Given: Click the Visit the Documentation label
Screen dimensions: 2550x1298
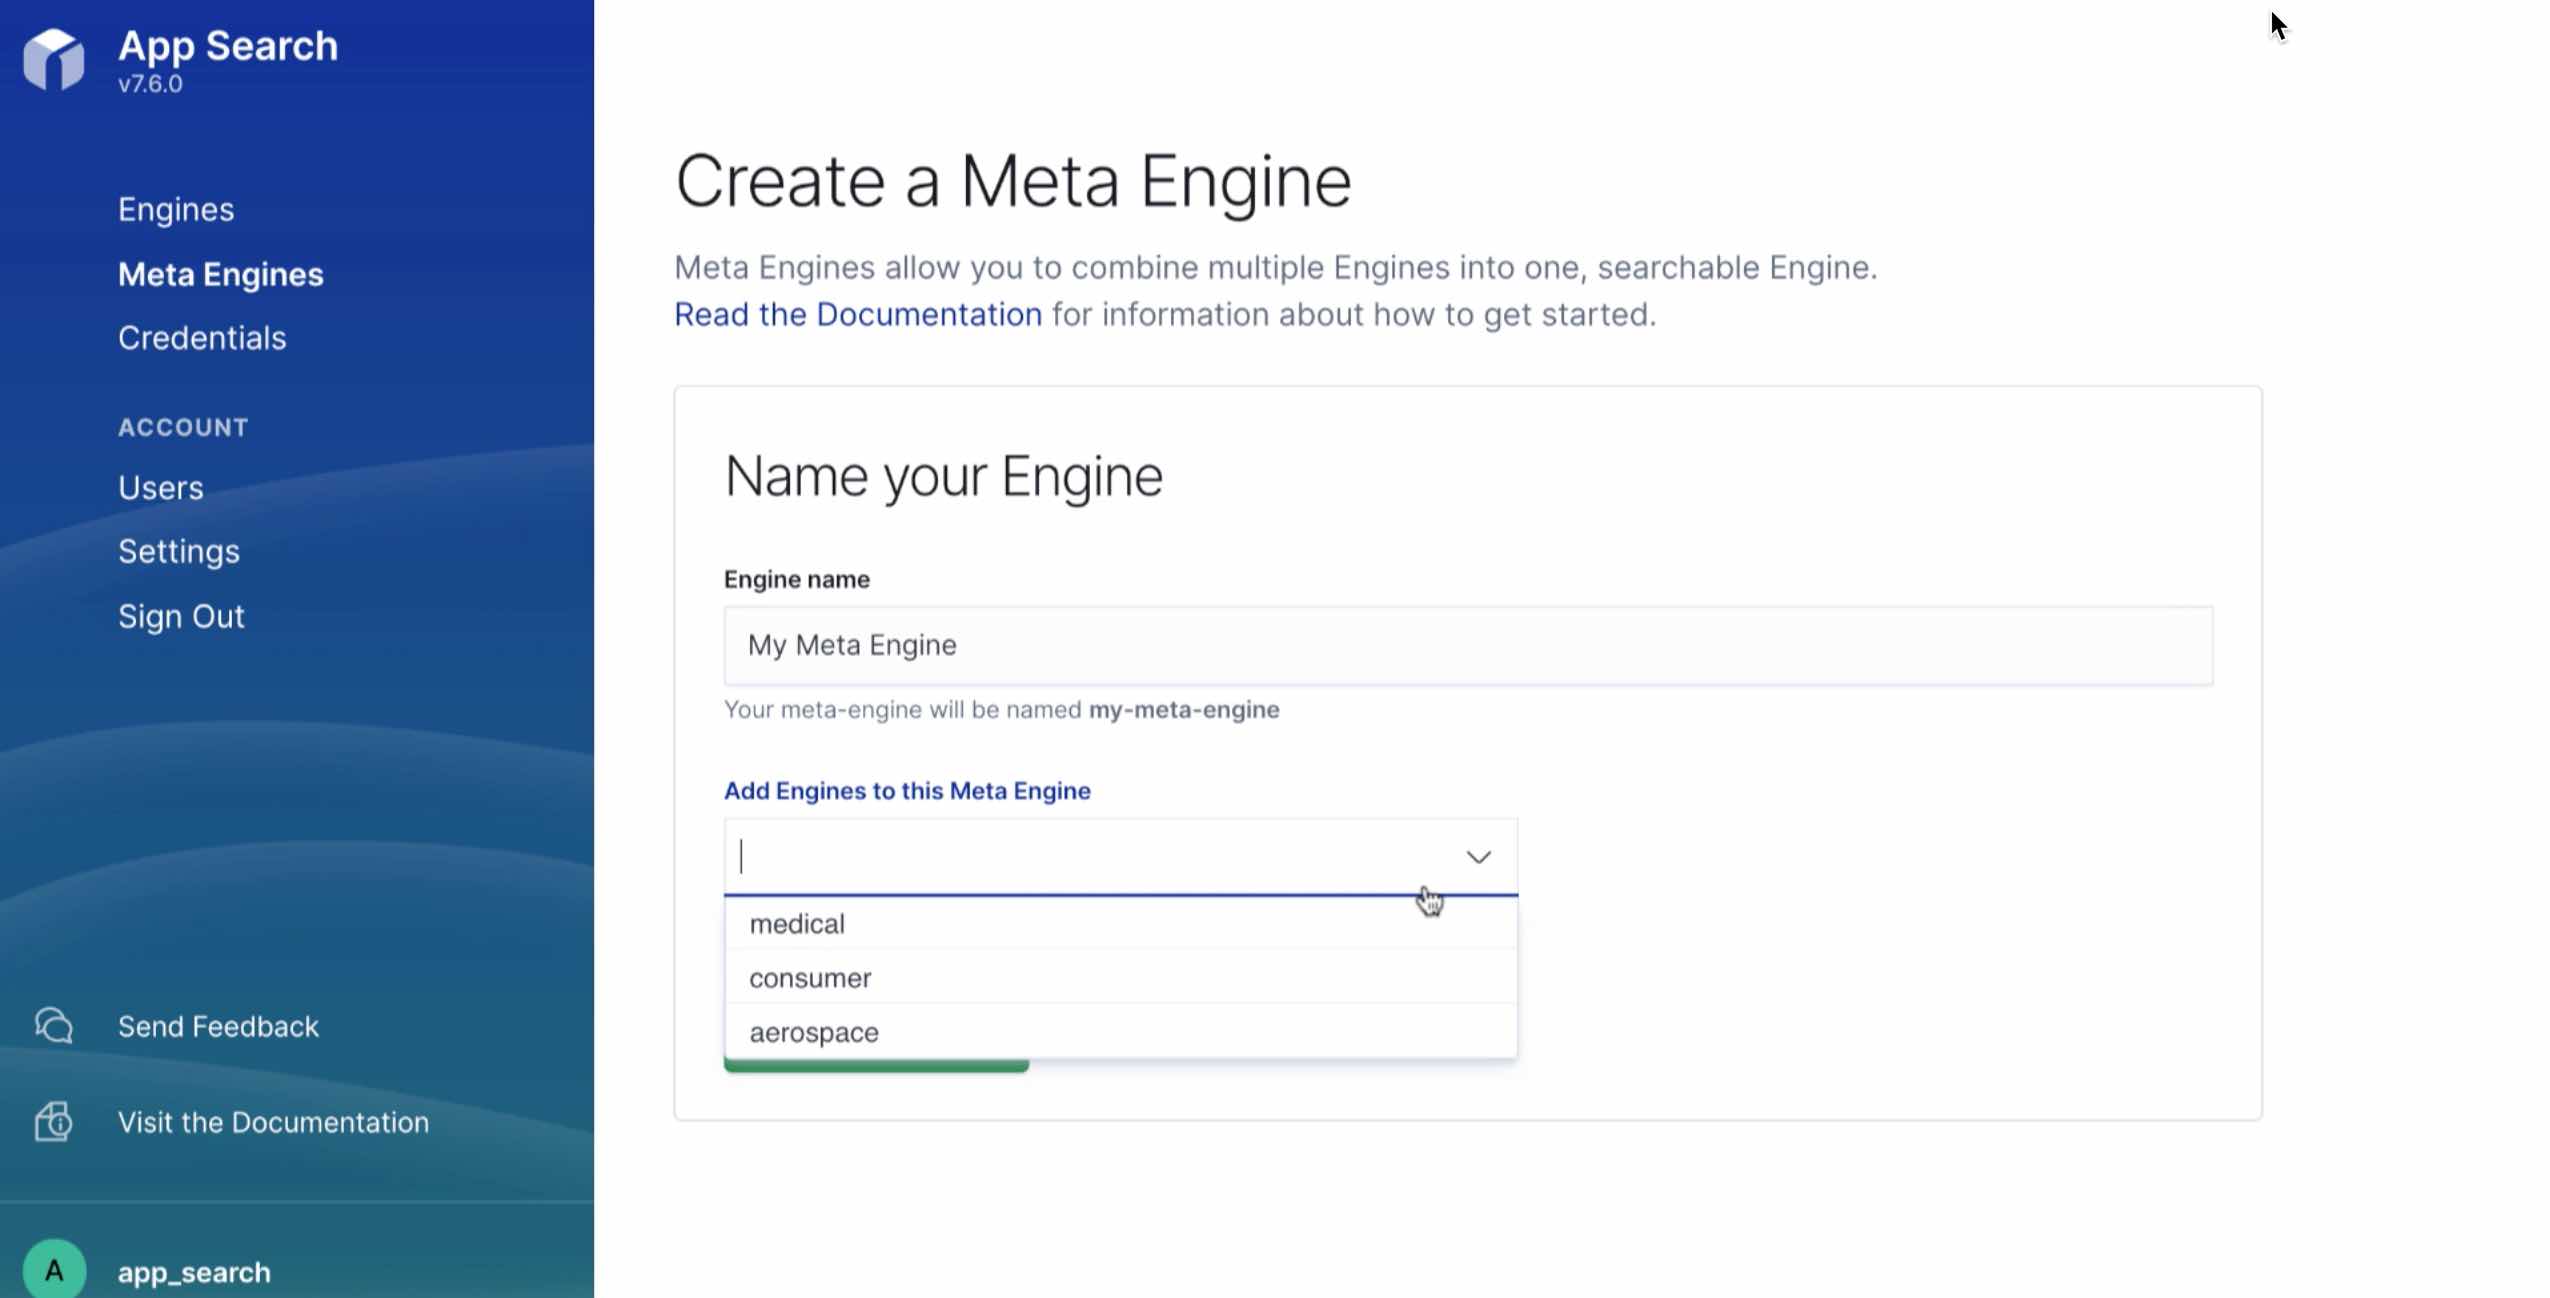Looking at the screenshot, I should [273, 1122].
